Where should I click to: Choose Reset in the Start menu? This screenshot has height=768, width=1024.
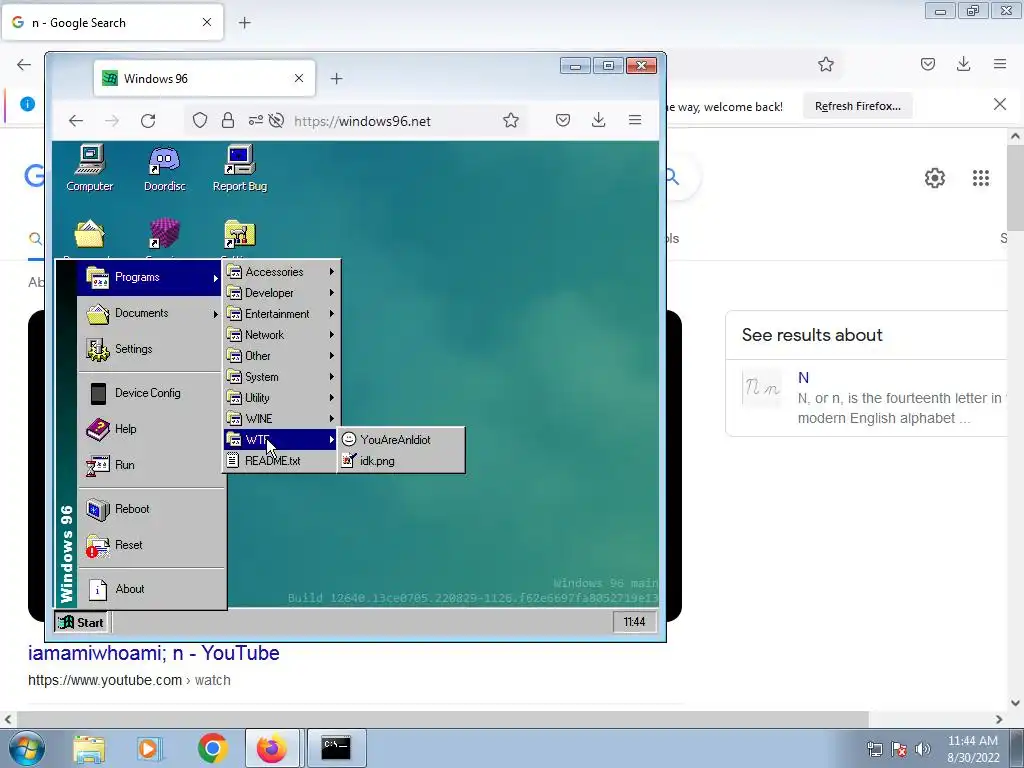pyautogui.click(x=150, y=545)
